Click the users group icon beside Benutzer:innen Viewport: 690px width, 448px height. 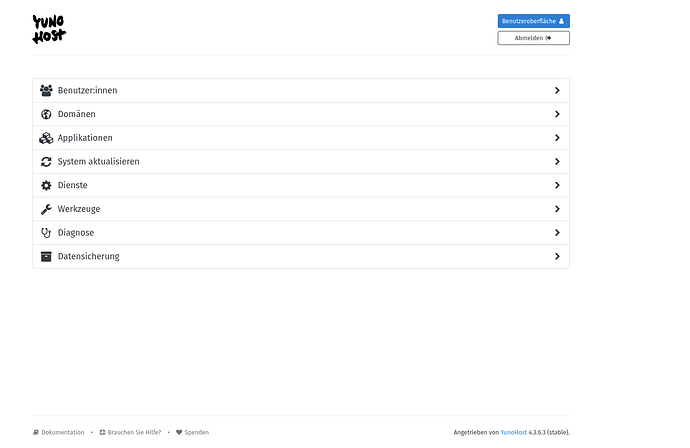click(46, 90)
